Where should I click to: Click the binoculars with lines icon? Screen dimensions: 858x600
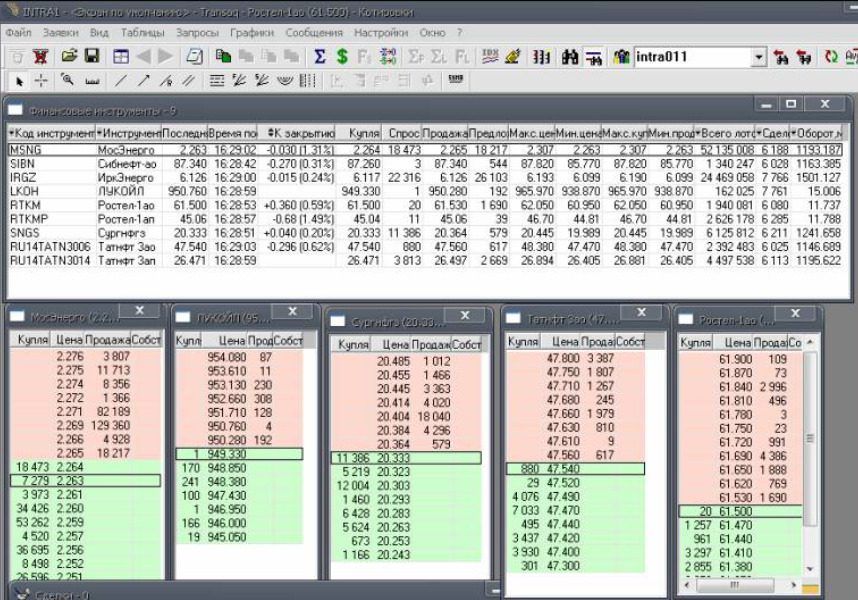(x=593, y=56)
